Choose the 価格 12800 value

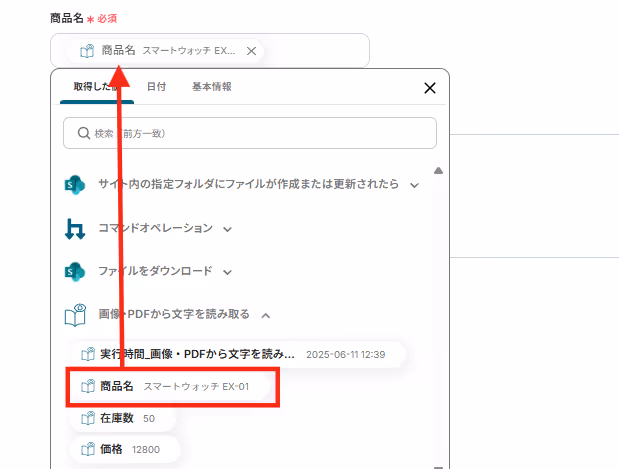tap(125, 449)
